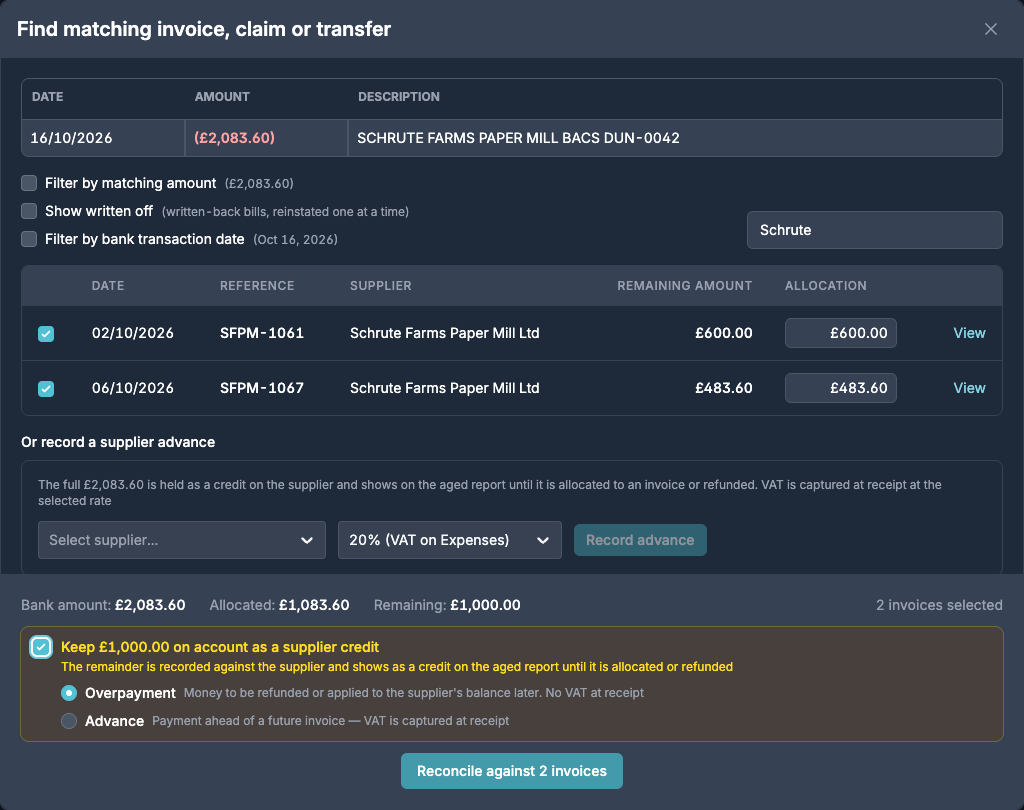Focus the Schrute search field
1024x810 pixels.
point(874,230)
